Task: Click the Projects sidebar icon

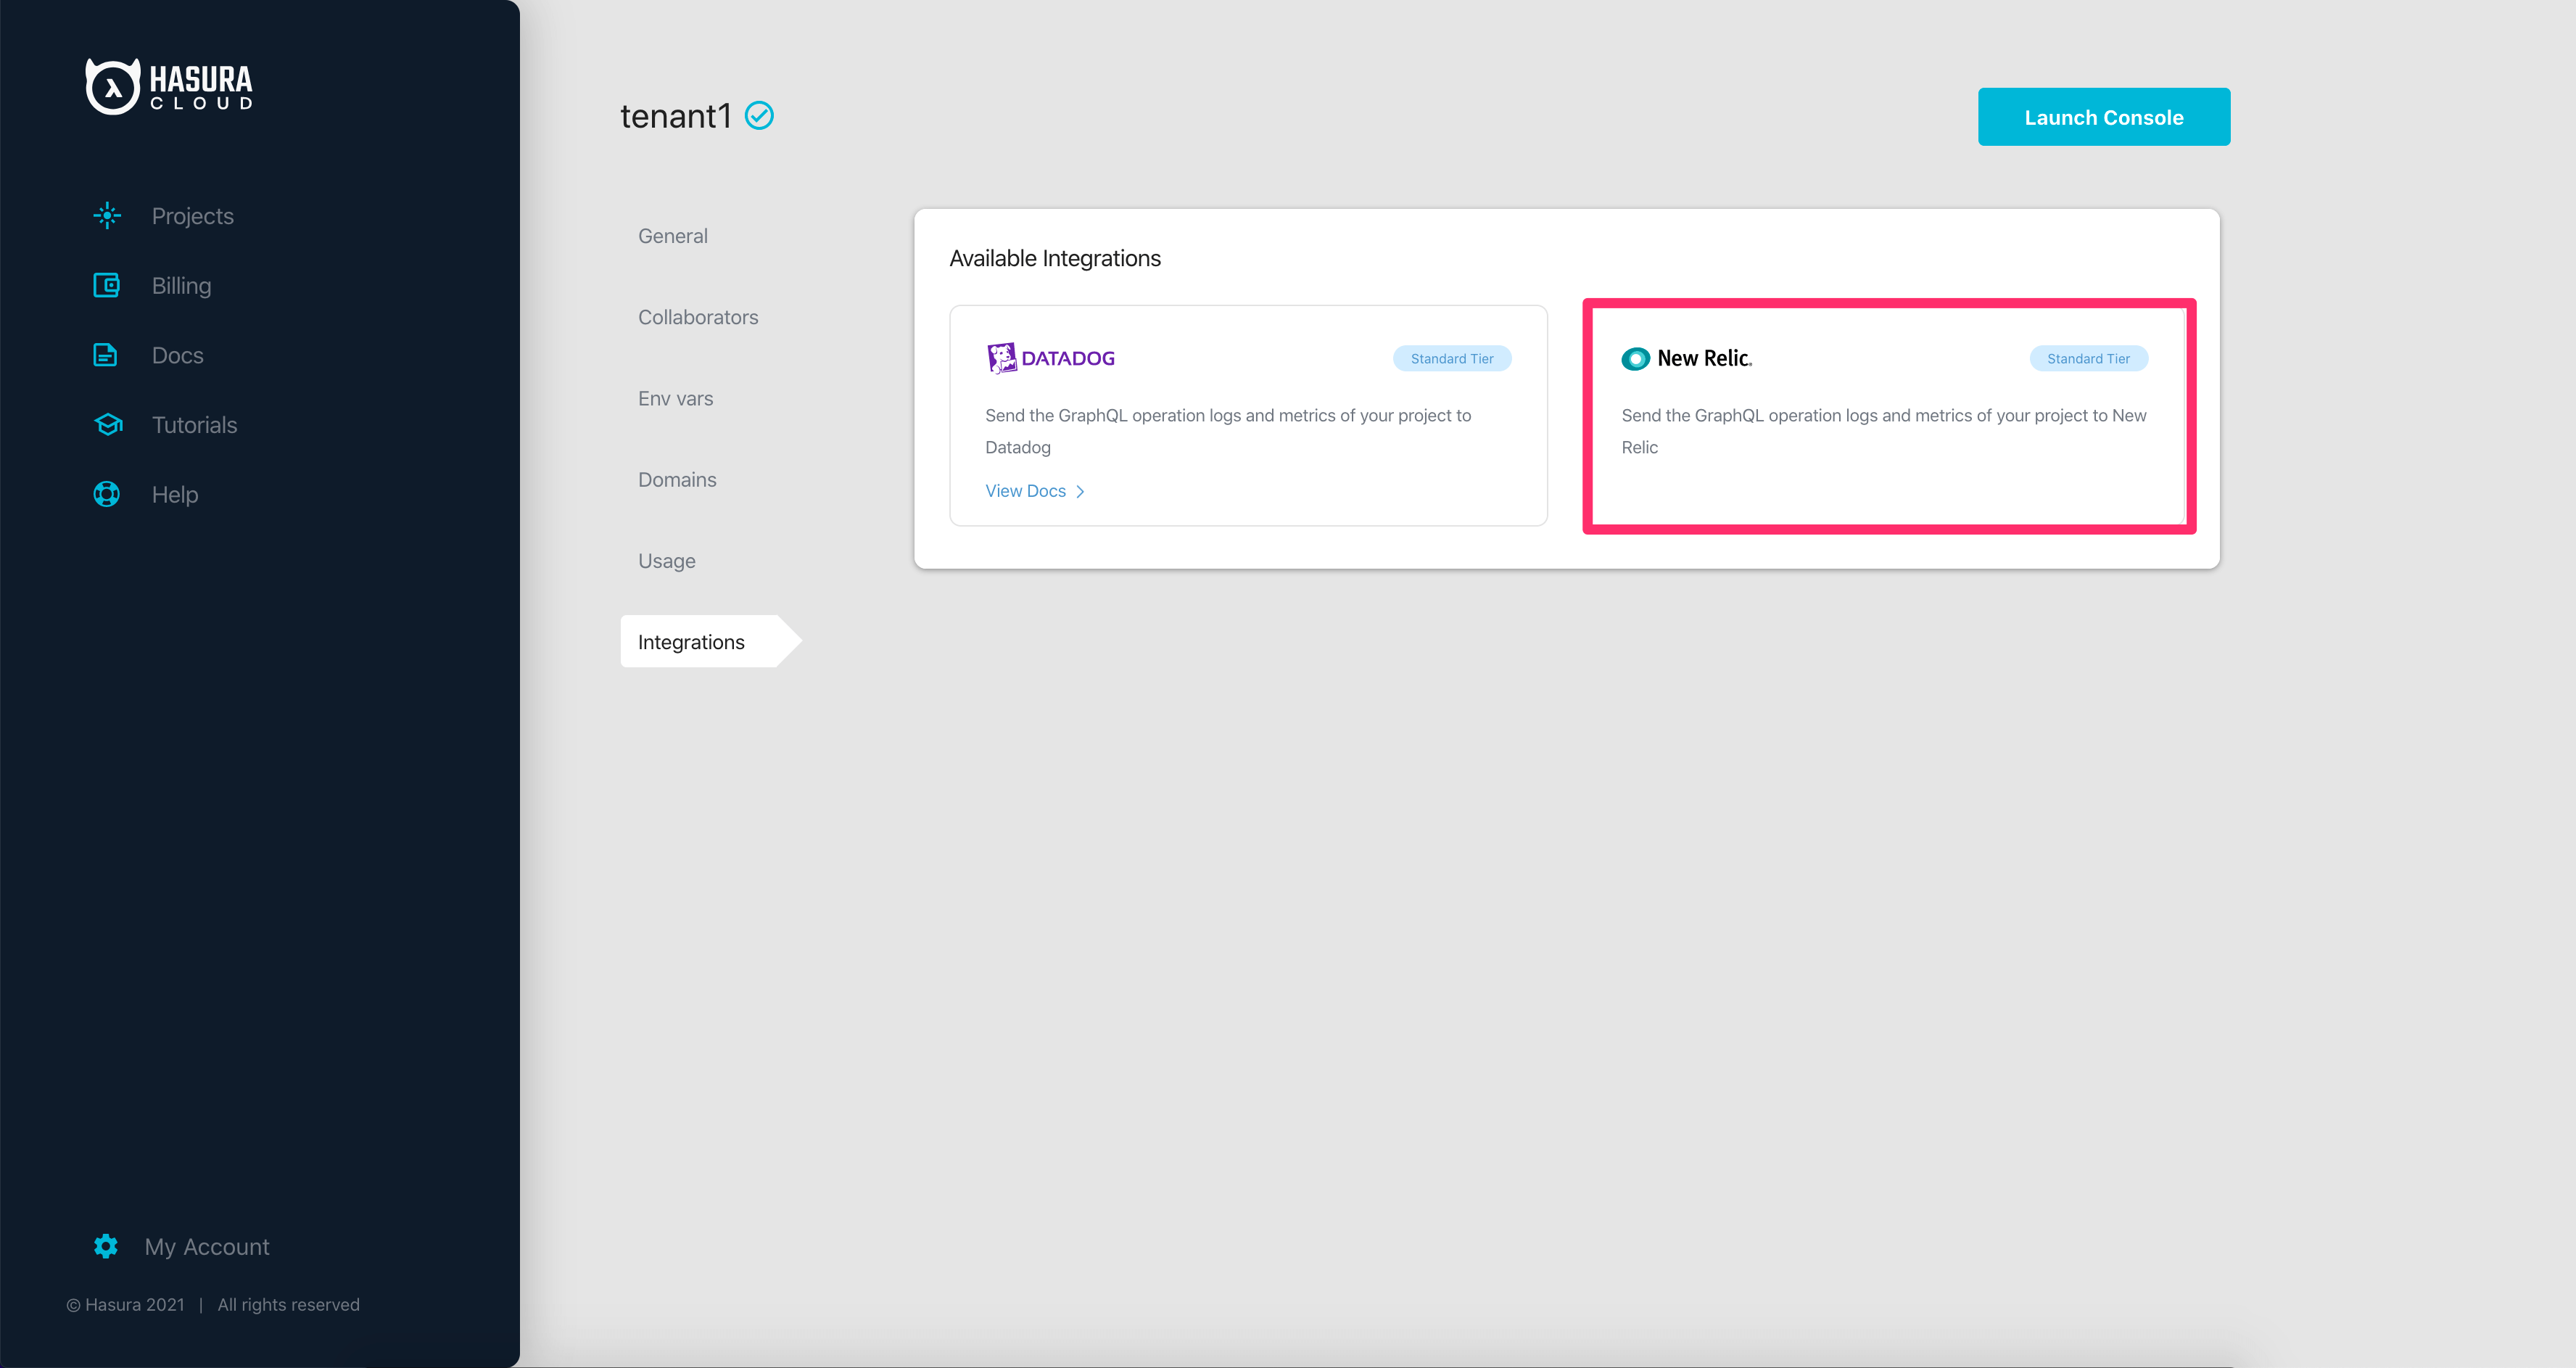Action: [107, 216]
